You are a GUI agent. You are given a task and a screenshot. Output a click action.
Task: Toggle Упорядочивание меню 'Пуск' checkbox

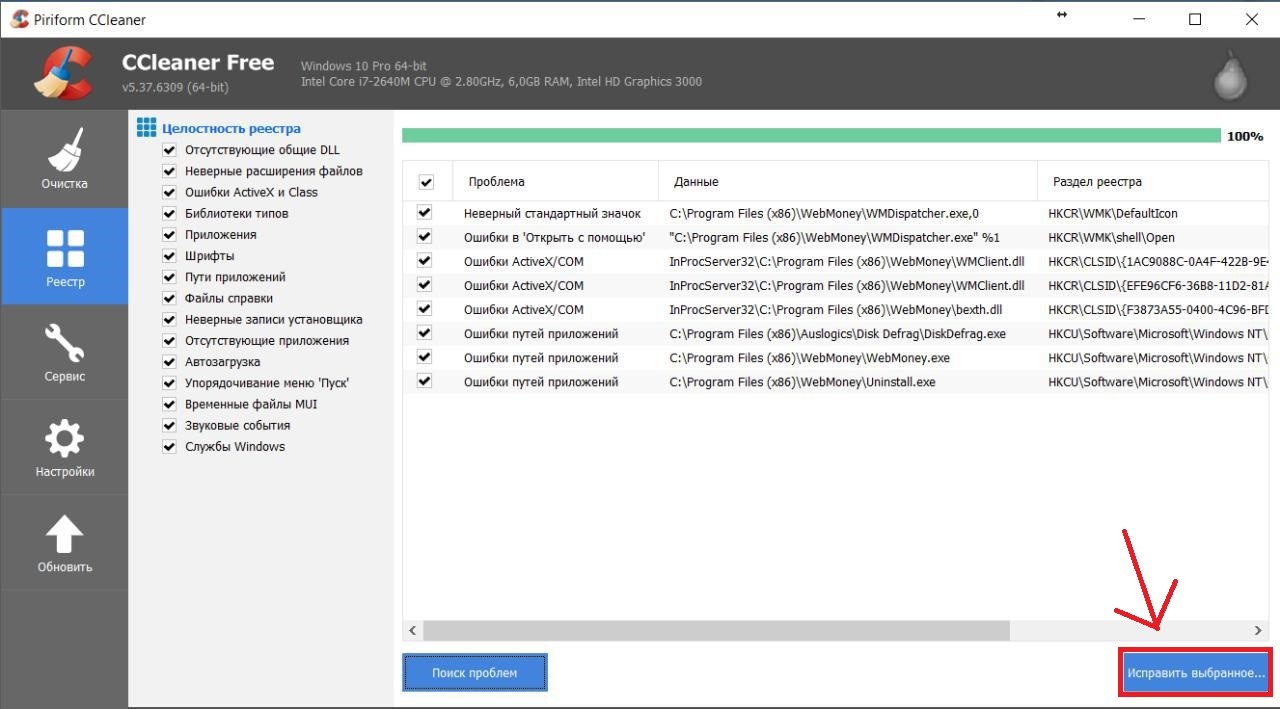pos(169,383)
